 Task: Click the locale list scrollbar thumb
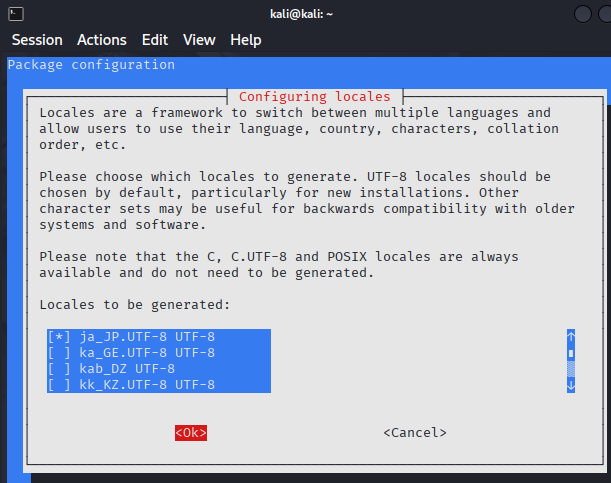pos(571,353)
